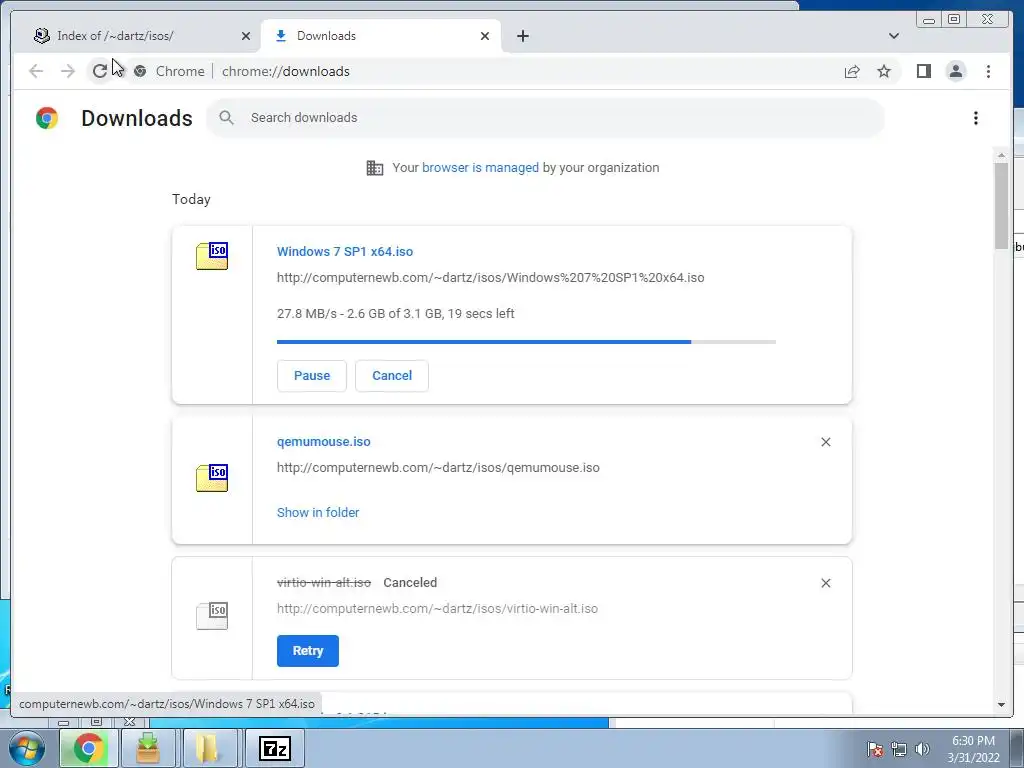Open the 'browser is managed' link
1024x768 pixels.
(x=480, y=167)
